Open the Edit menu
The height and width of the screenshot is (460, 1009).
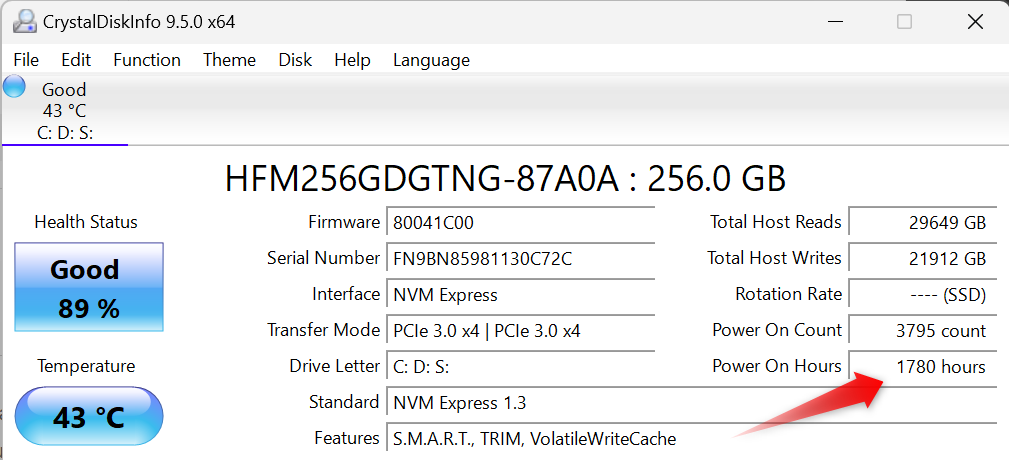pyautogui.click(x=76, y=60)
